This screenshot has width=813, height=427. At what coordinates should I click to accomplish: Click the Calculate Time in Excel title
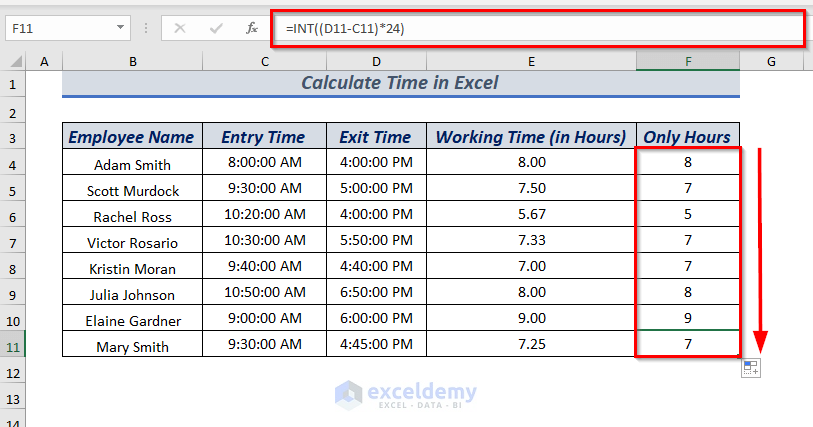click(x=400, y=83)
